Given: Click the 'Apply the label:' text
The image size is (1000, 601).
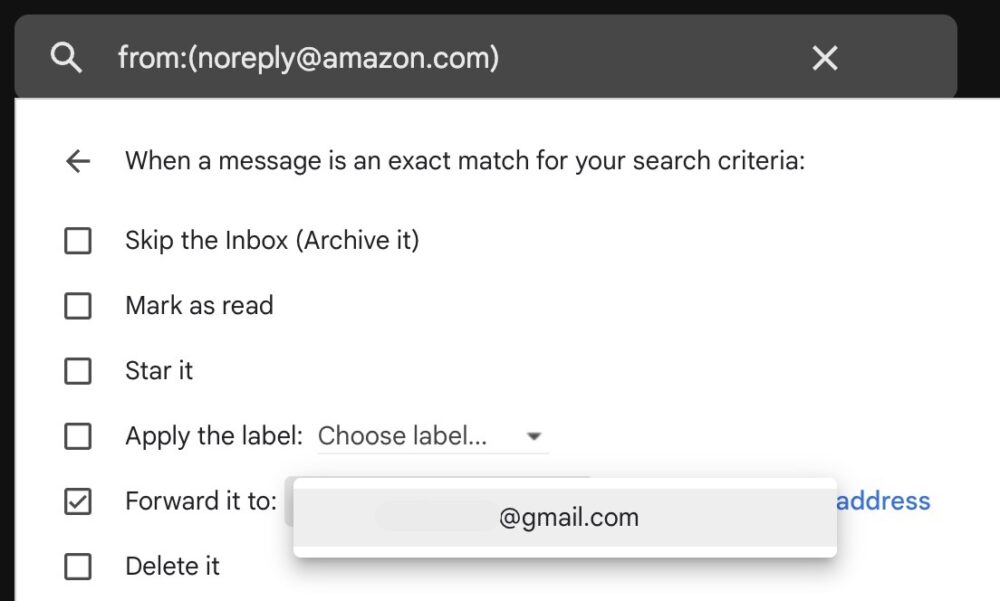Looking at the screenshot, I should pyautogui.click(x=213, y=436).
